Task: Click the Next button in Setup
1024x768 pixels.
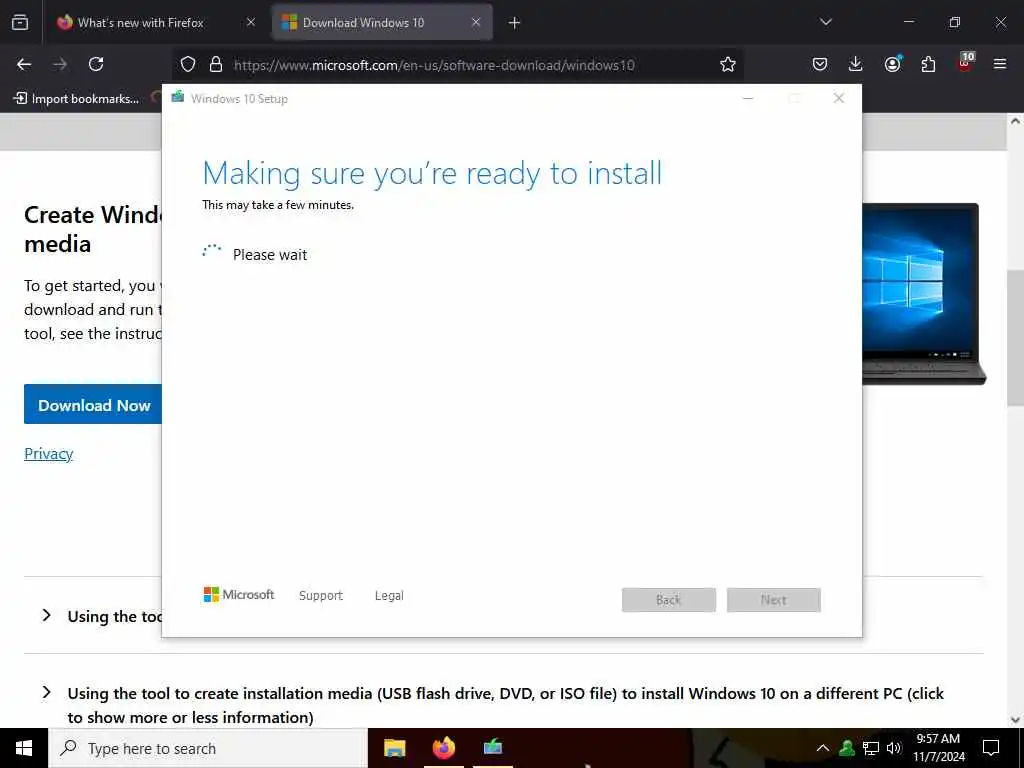Action: point(774,600)
